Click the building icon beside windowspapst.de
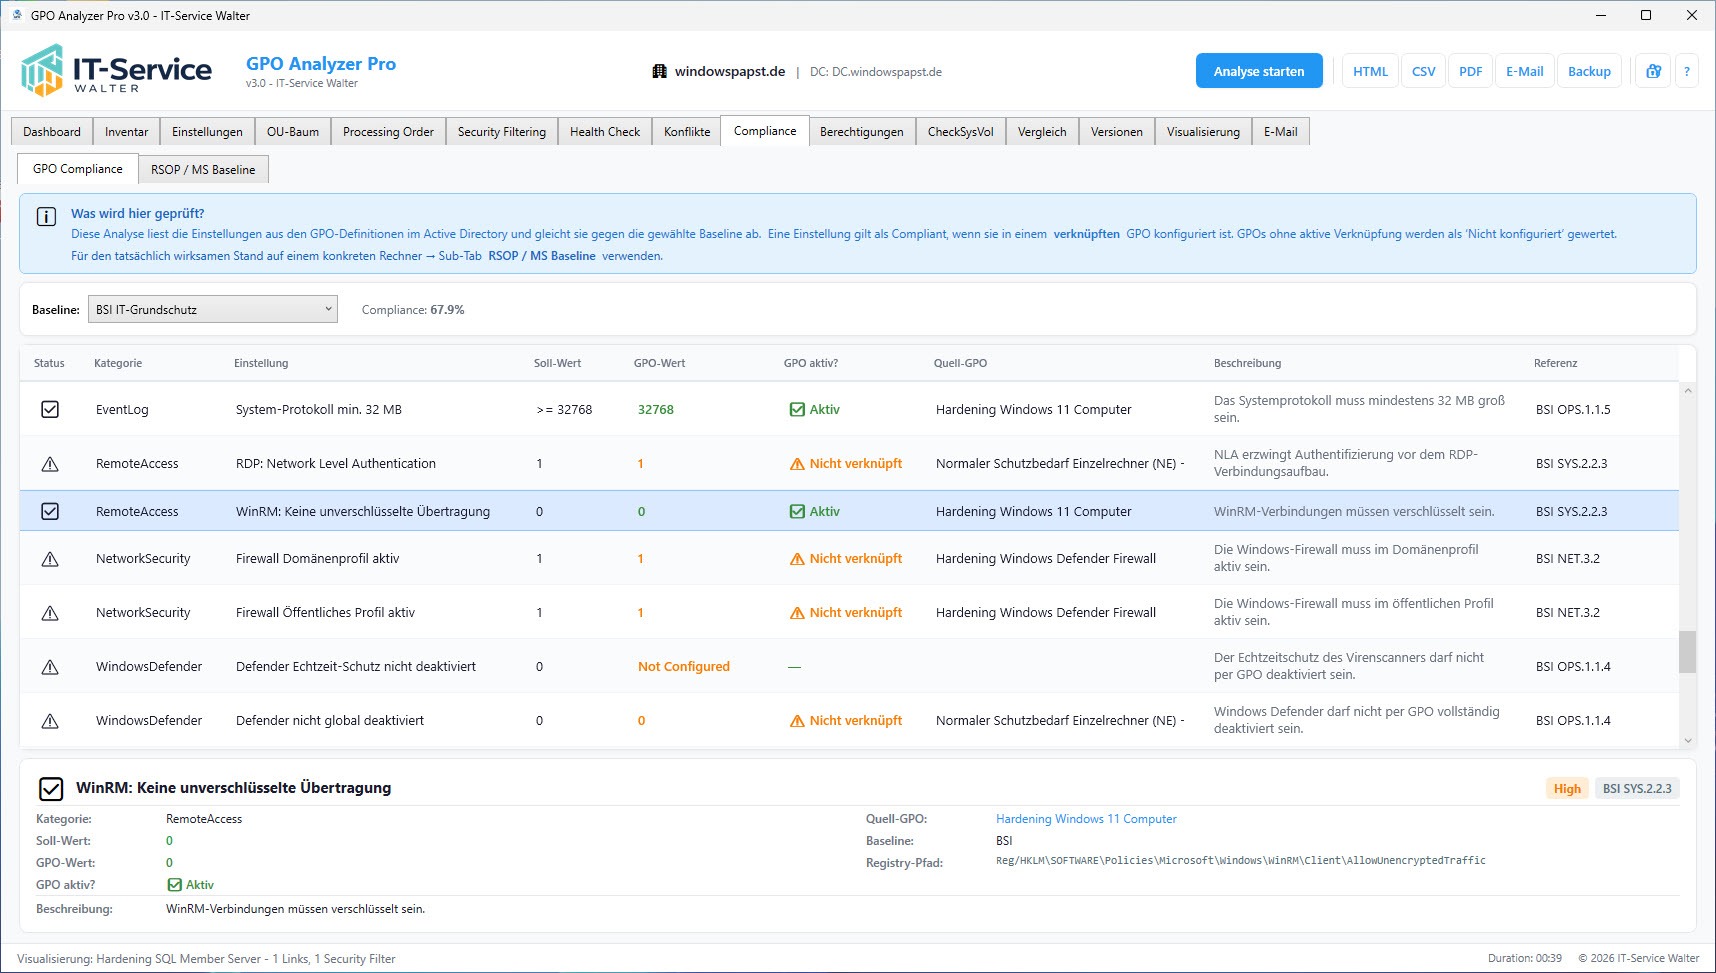This screenshot has width=1716, height=973. pos(659,71)
